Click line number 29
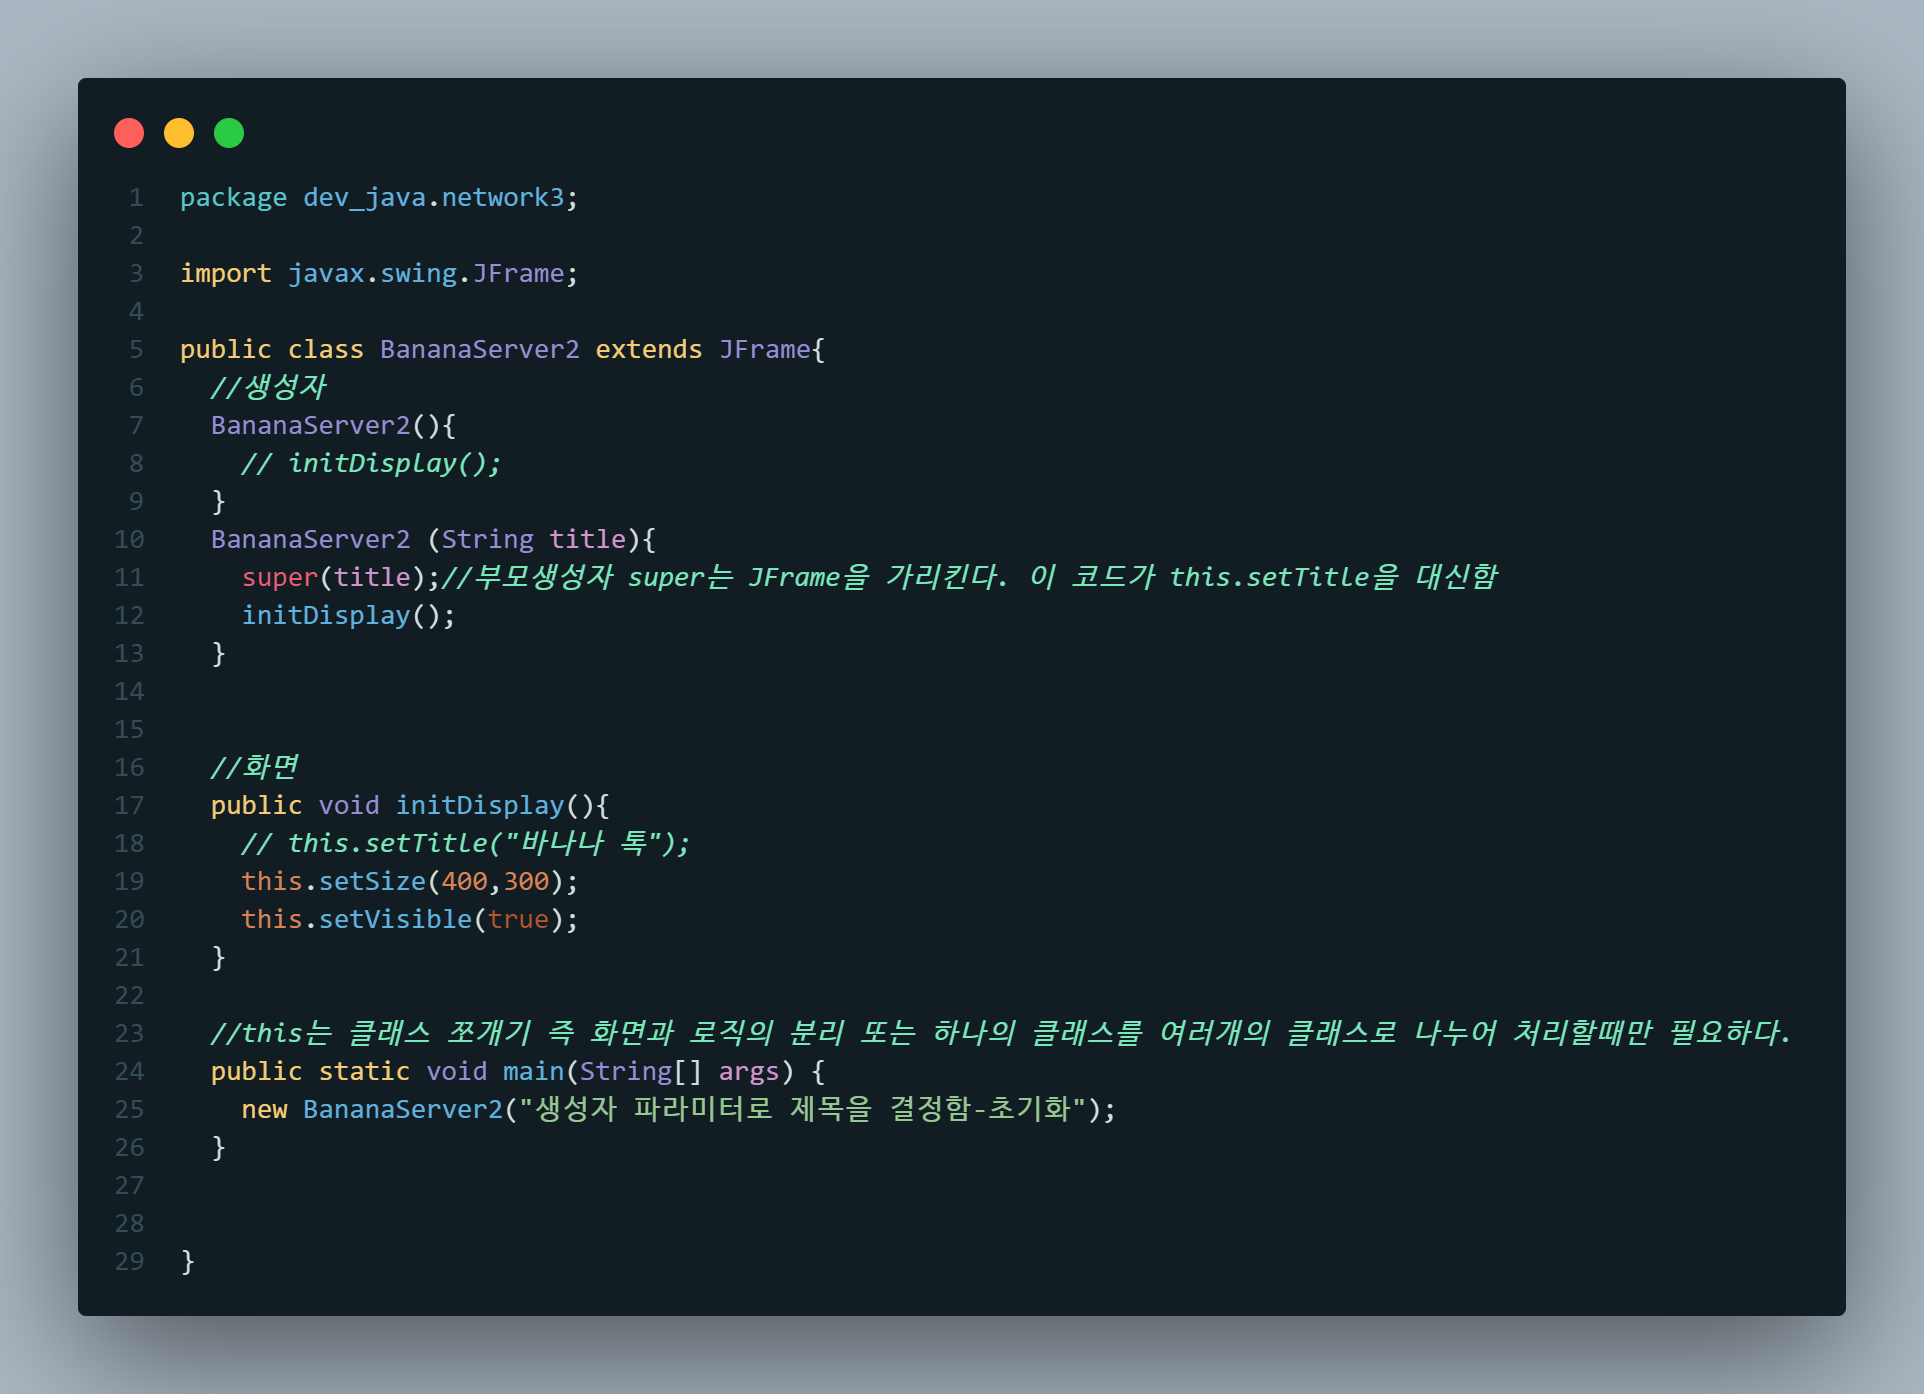The width and height of the screenshot is (1924, 1394). pyautogui.click(x=129, y=1262)
